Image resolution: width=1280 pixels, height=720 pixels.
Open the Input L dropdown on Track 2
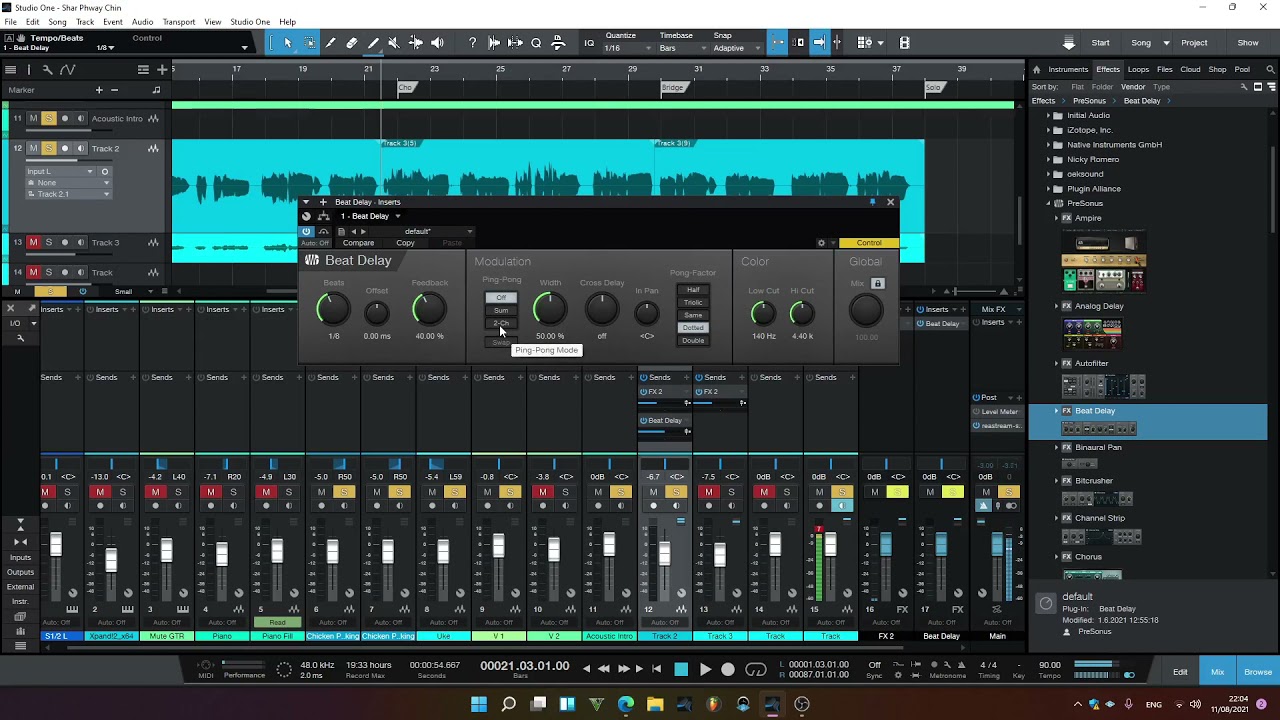tap(61, 172)
